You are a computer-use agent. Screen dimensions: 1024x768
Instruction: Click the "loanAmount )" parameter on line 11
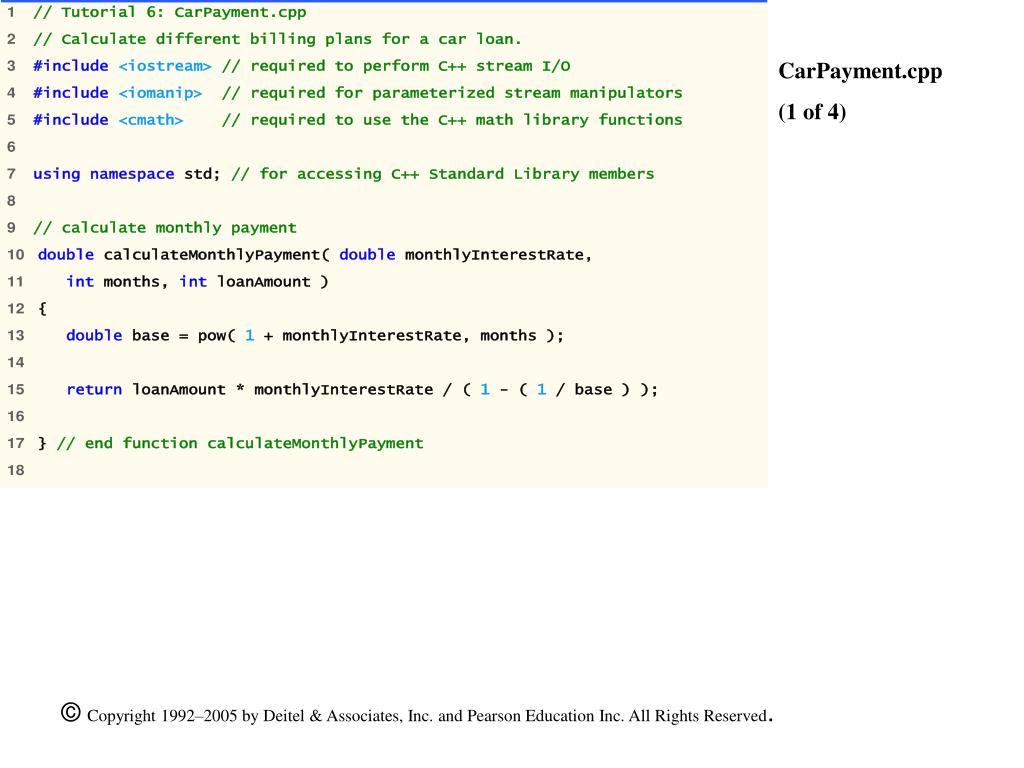pos(273,282)
